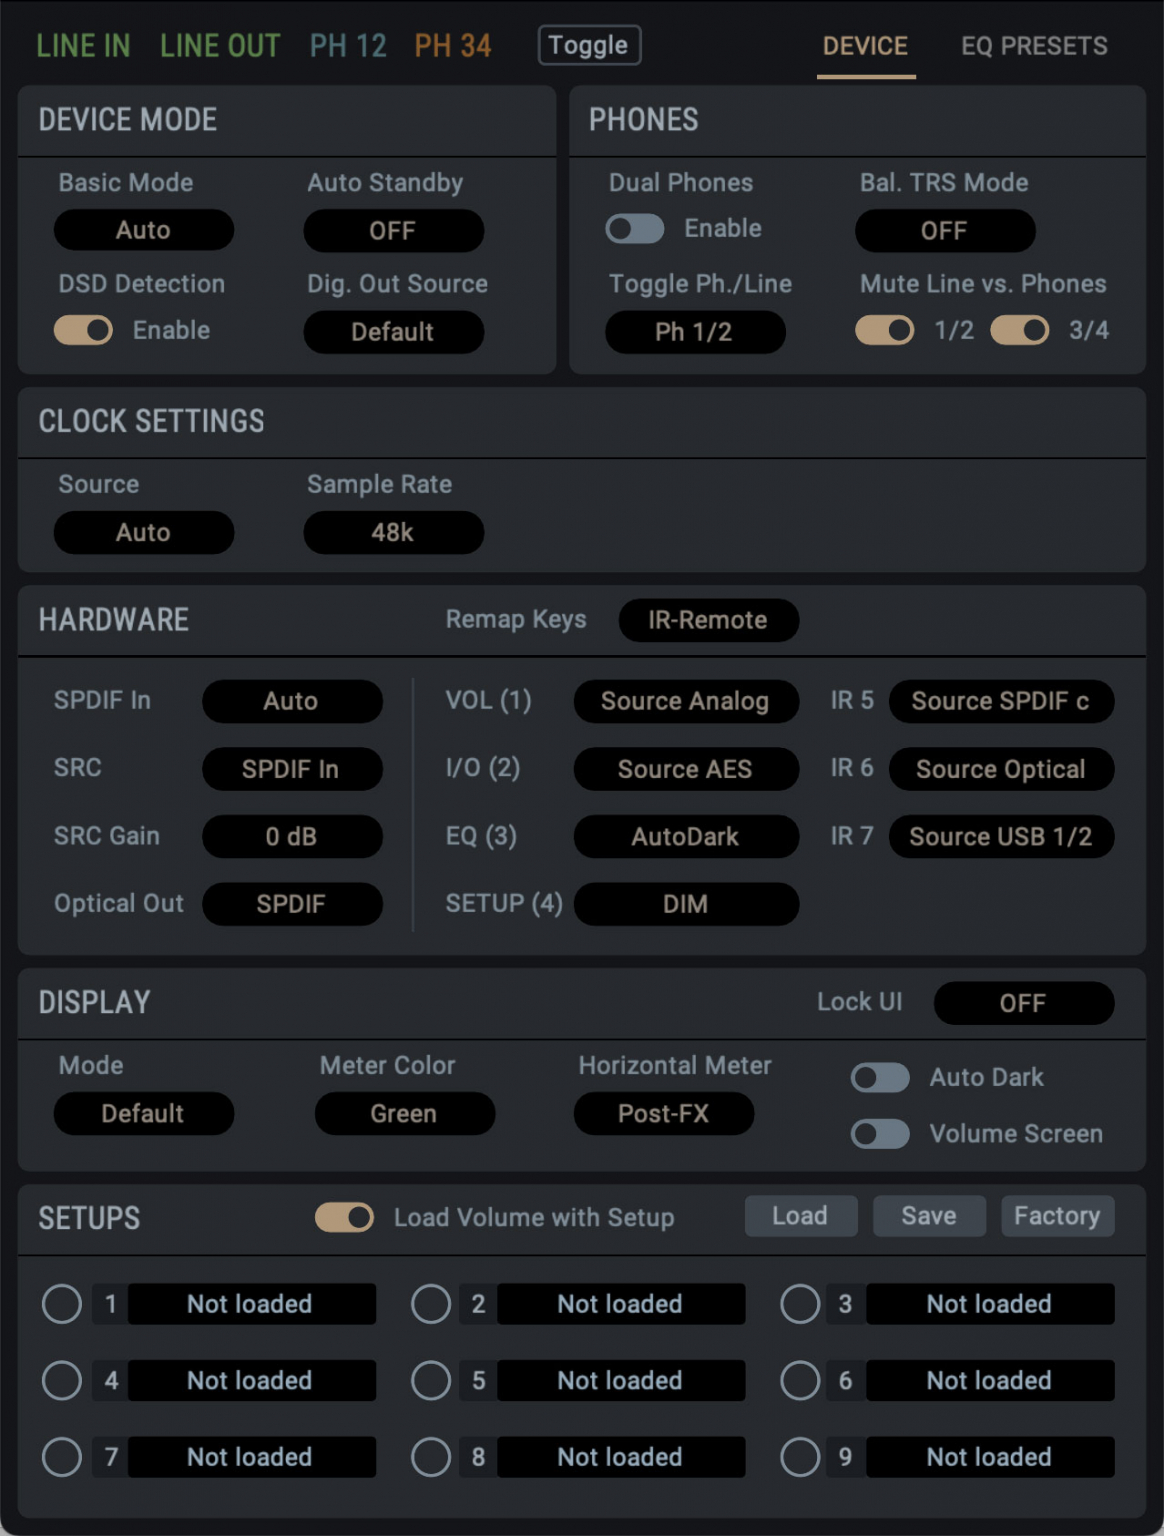Click setup 1 Not loaded name field
1164x1536 pixels.
click(x=252, y=1304)
